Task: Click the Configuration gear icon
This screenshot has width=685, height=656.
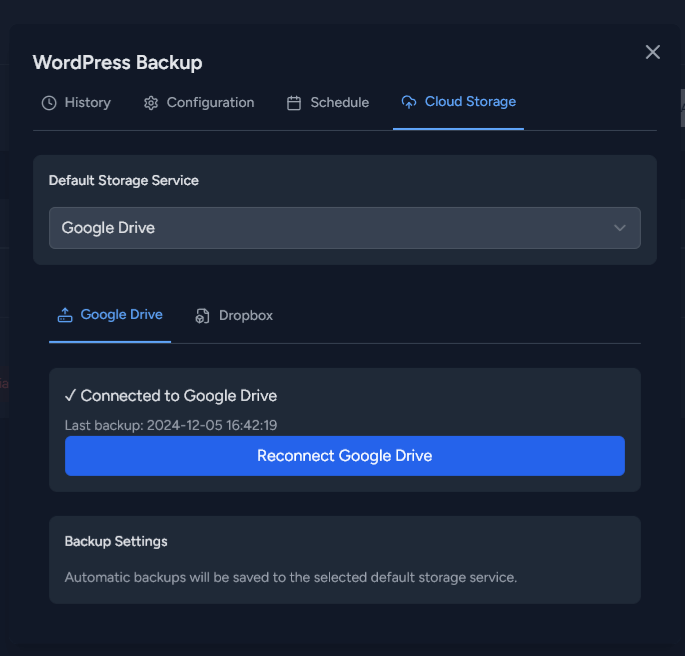Action: tap(151, 103)
